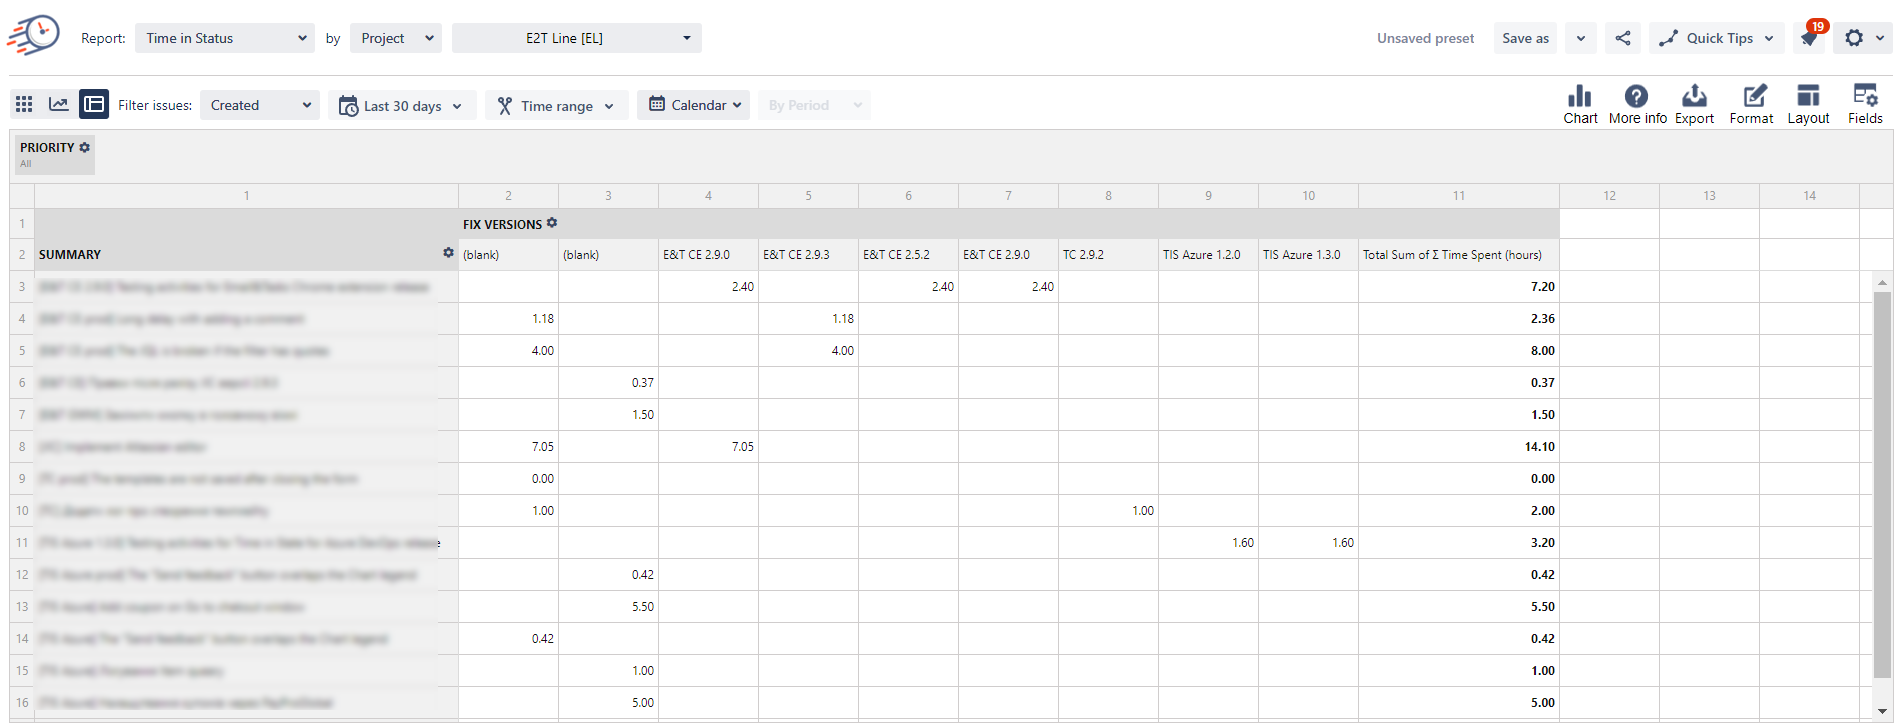
Task: Open the Created filter dropdown
Action: pos(260,105)
